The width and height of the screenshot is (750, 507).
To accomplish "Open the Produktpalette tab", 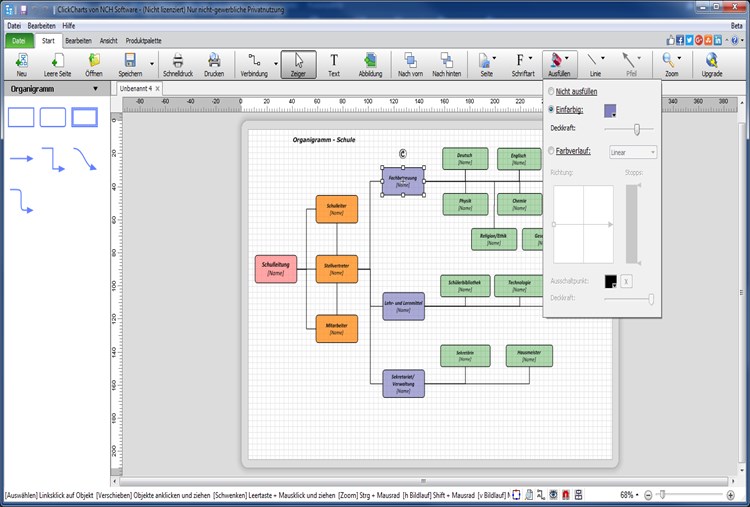I will tap(143, 41).
